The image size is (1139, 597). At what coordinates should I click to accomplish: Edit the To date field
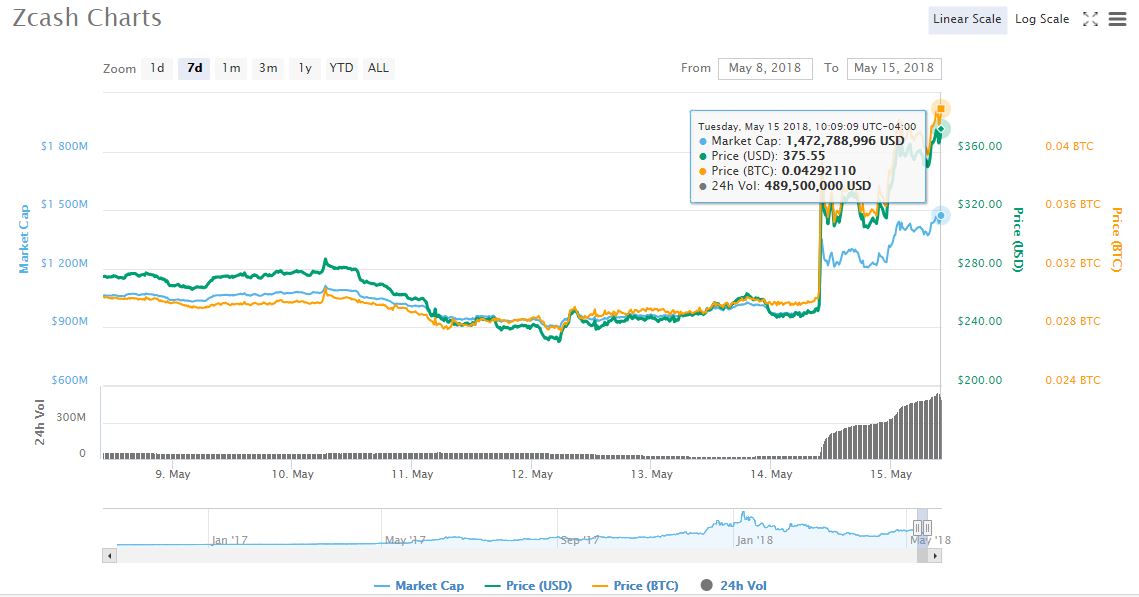894,68
